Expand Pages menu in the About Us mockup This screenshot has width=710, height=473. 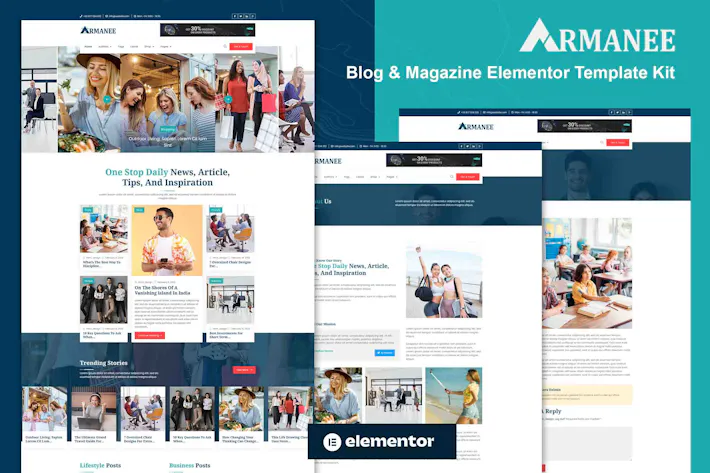pos(391,177)
